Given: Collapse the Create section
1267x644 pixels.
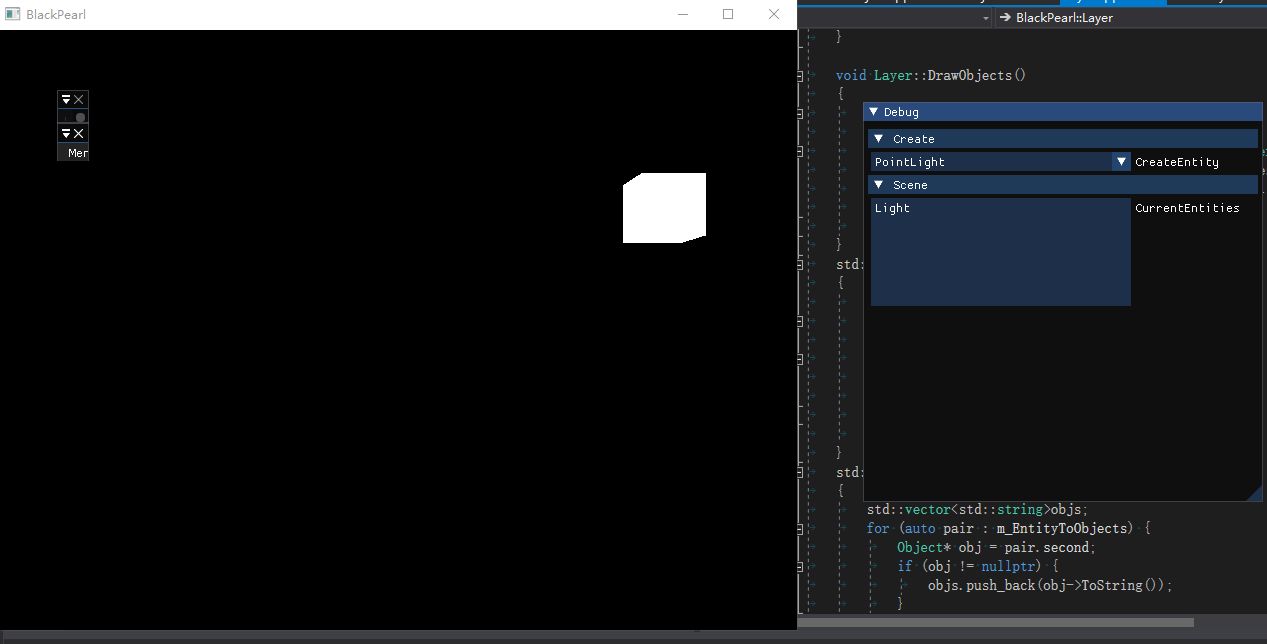Looking at the screenshot, I should [879, 138].
